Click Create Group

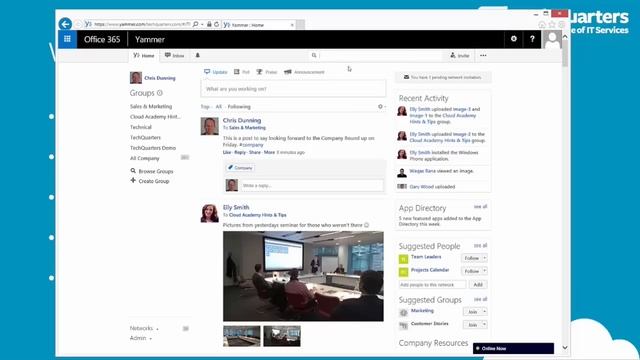(x=150, y=181)
